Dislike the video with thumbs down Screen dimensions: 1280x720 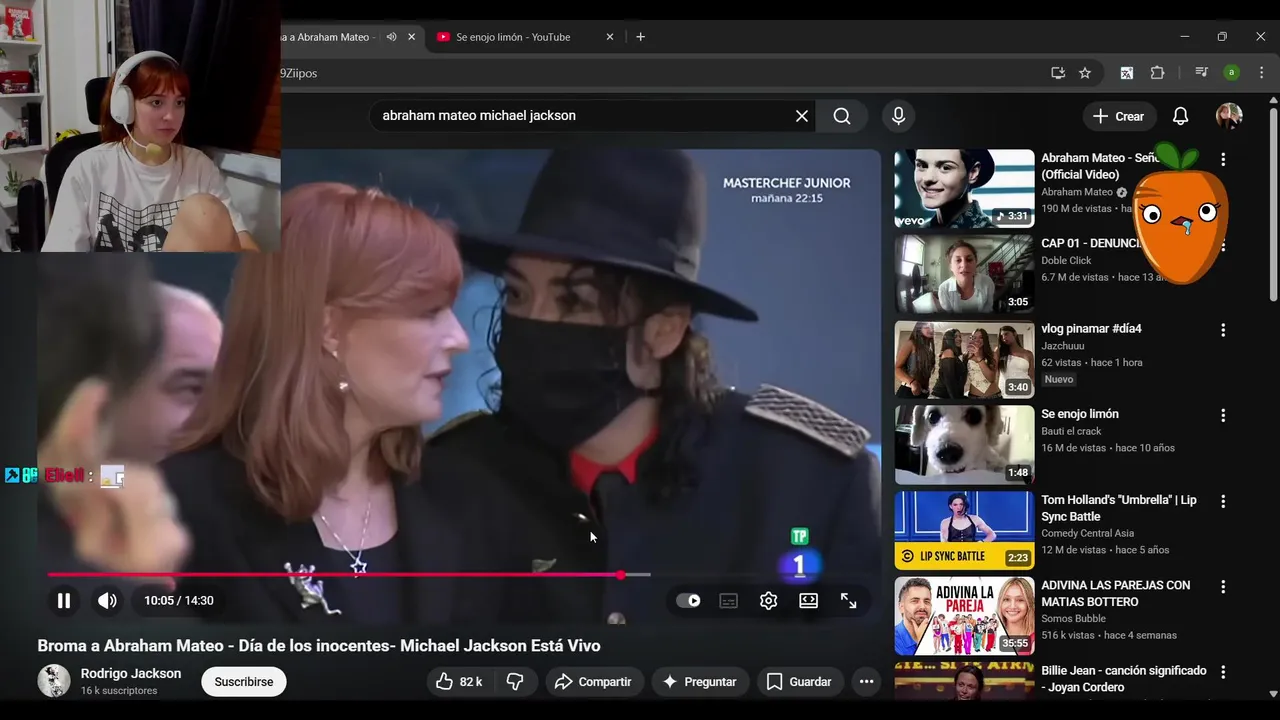pyautogui.click(x=515, y=682)
